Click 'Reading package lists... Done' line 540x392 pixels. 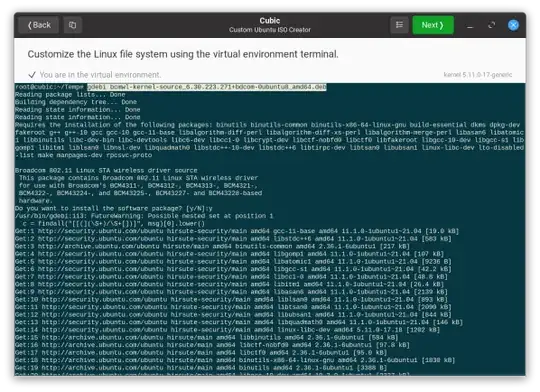[70, 94]
